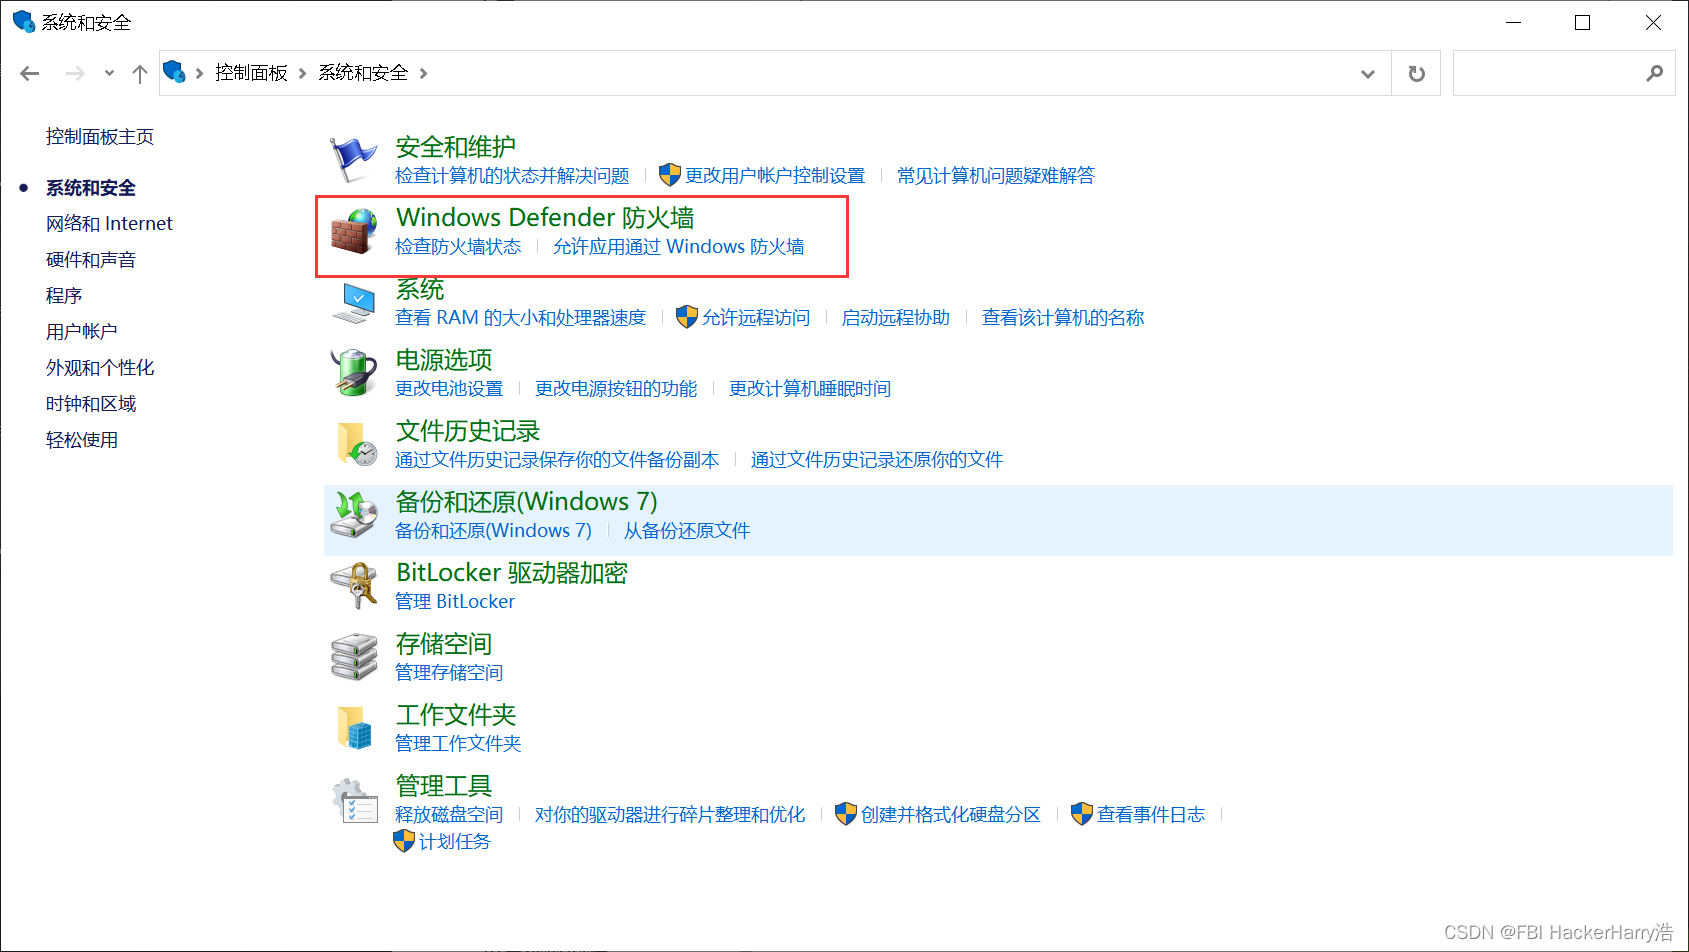This screenshot has width=1689, height=952.
Task: Click 启动远程协助 link
Action: (896, 318)
